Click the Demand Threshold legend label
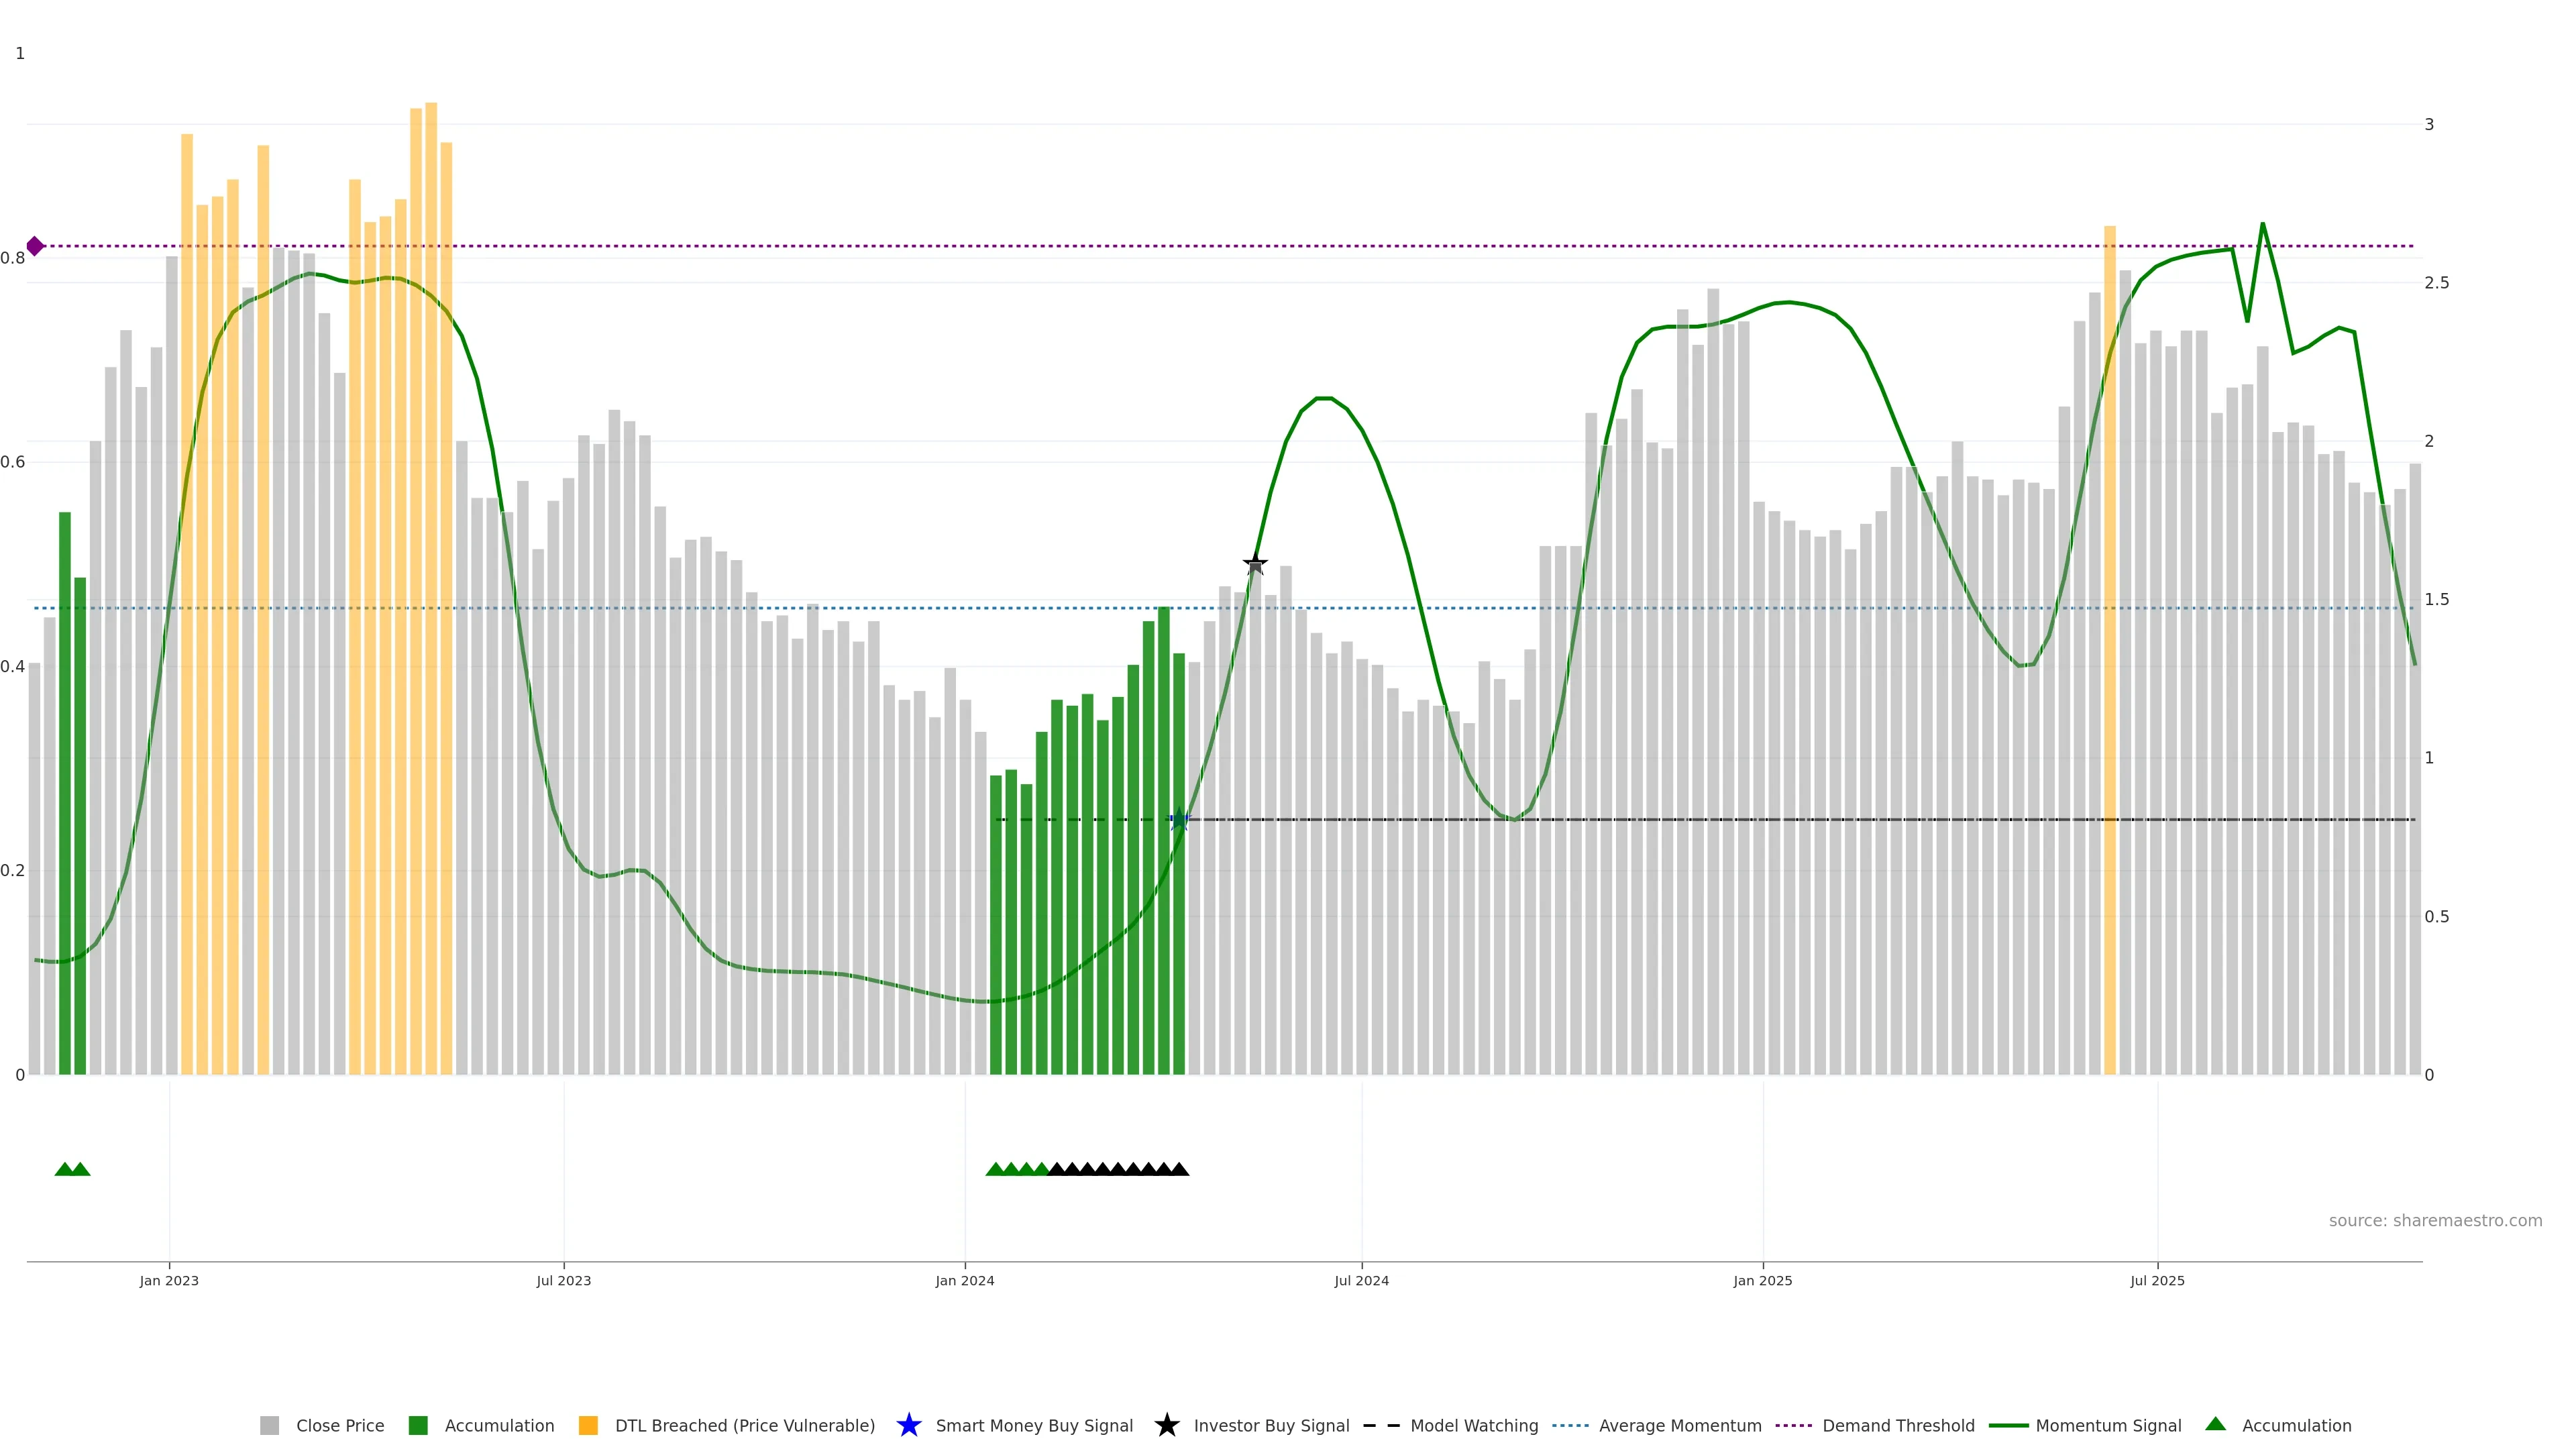The image size is (2576, 1449). [x=1898, y=1425]
